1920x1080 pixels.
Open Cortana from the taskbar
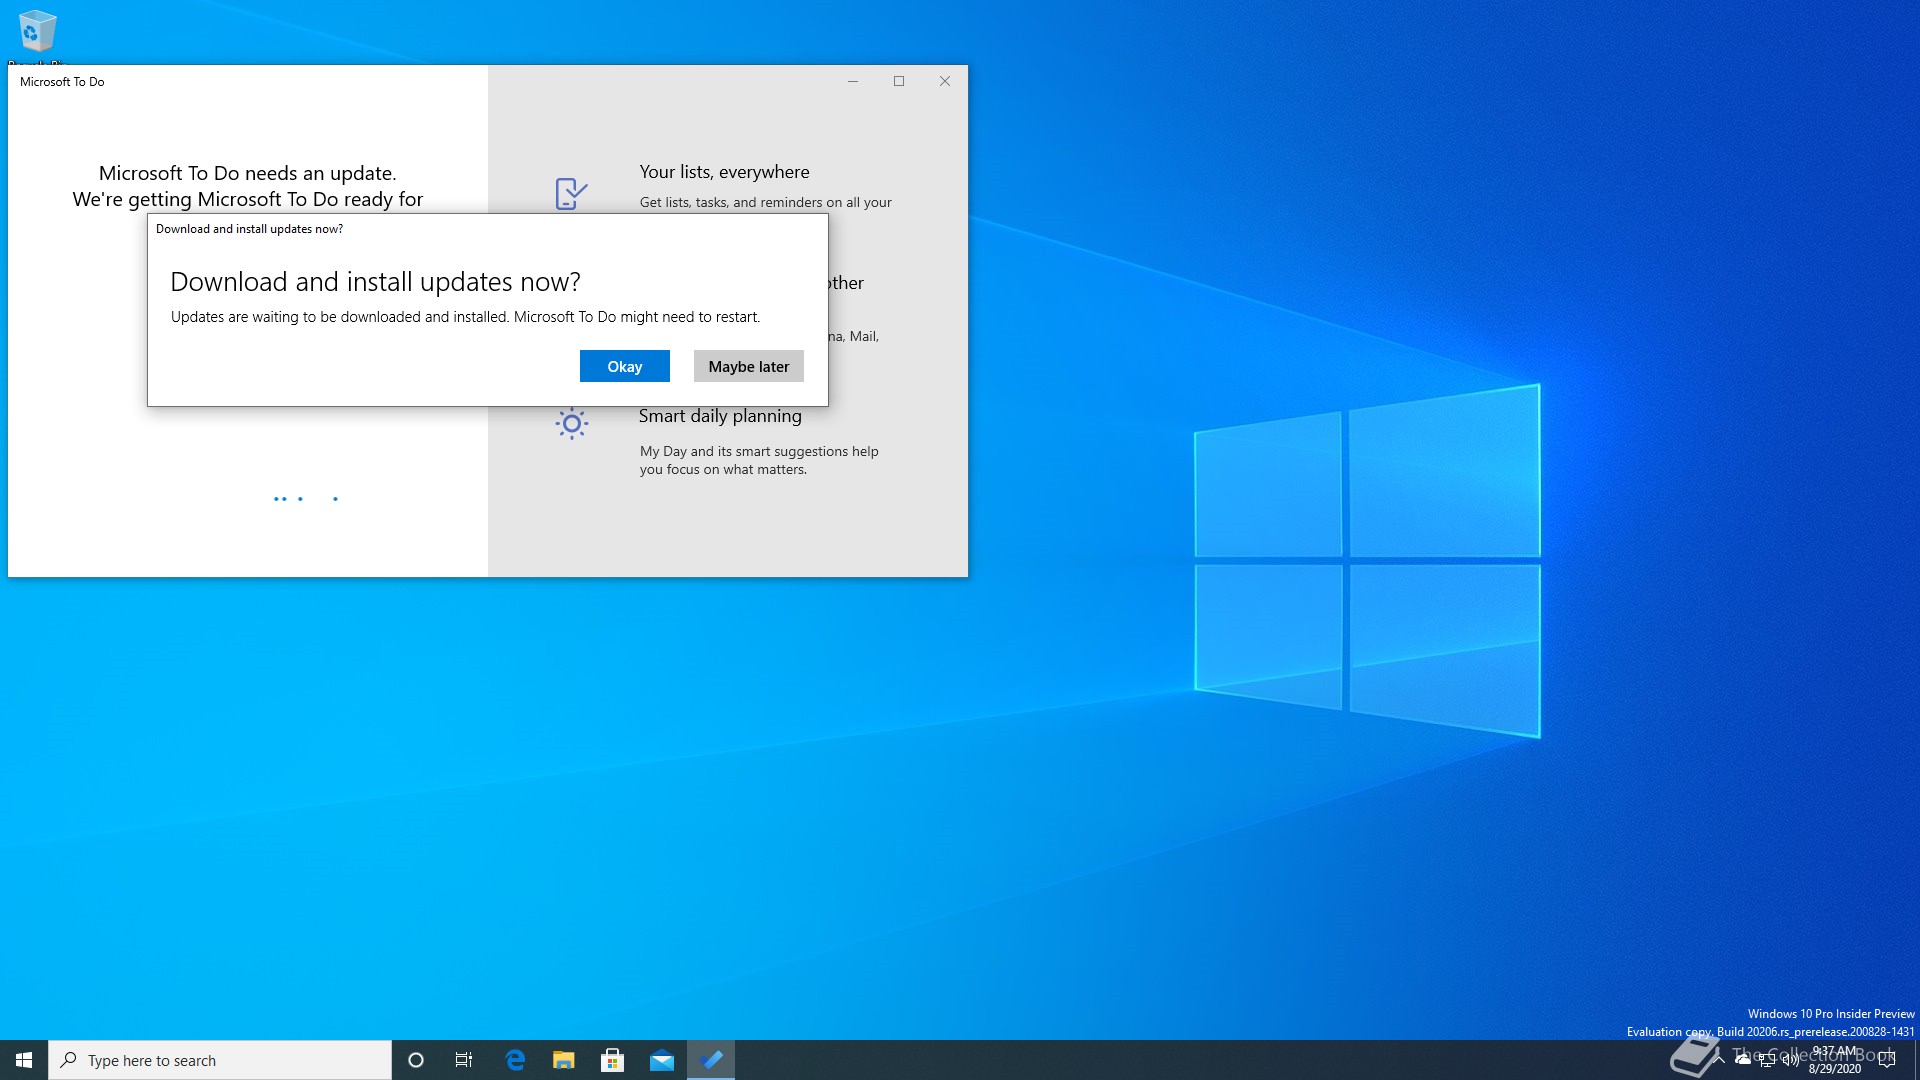click(416, 1060)
